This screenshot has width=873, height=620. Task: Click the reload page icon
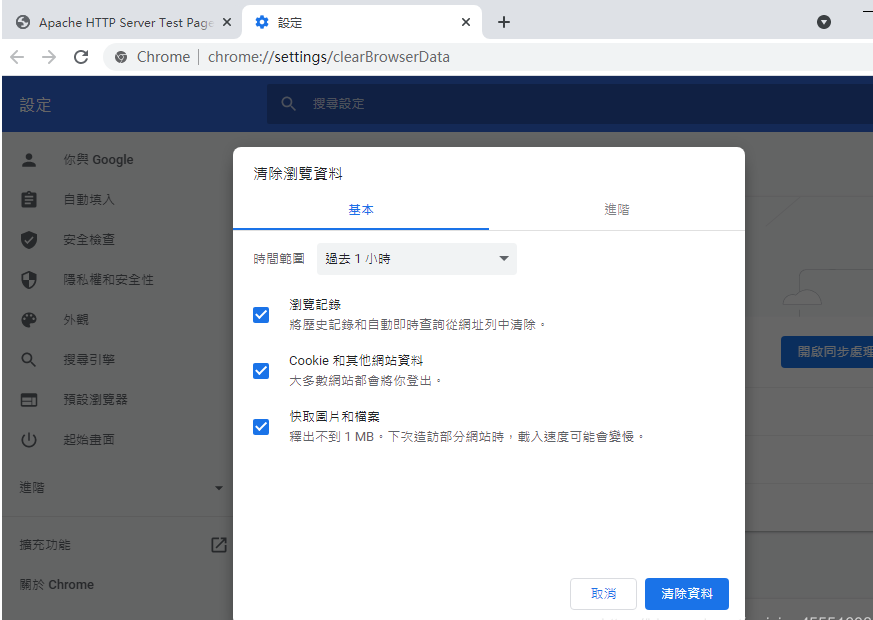click(x=81, y=57)
